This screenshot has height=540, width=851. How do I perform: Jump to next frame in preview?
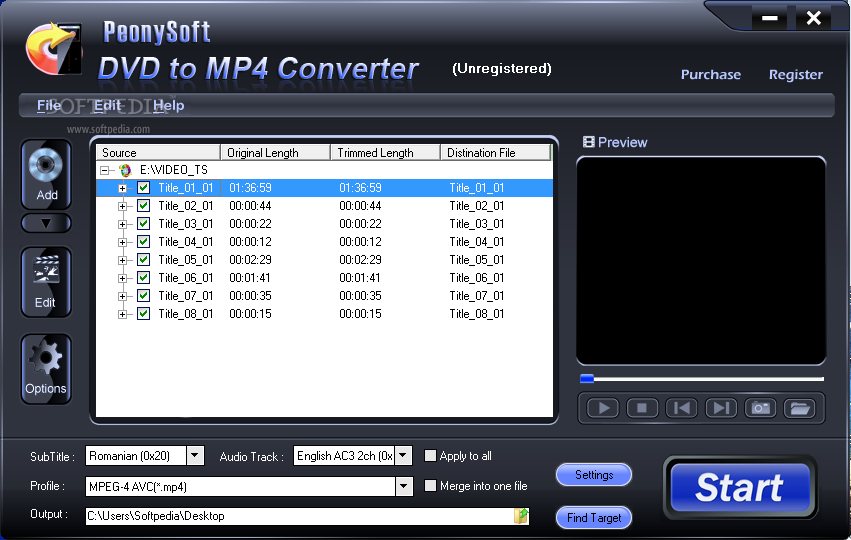721,408
